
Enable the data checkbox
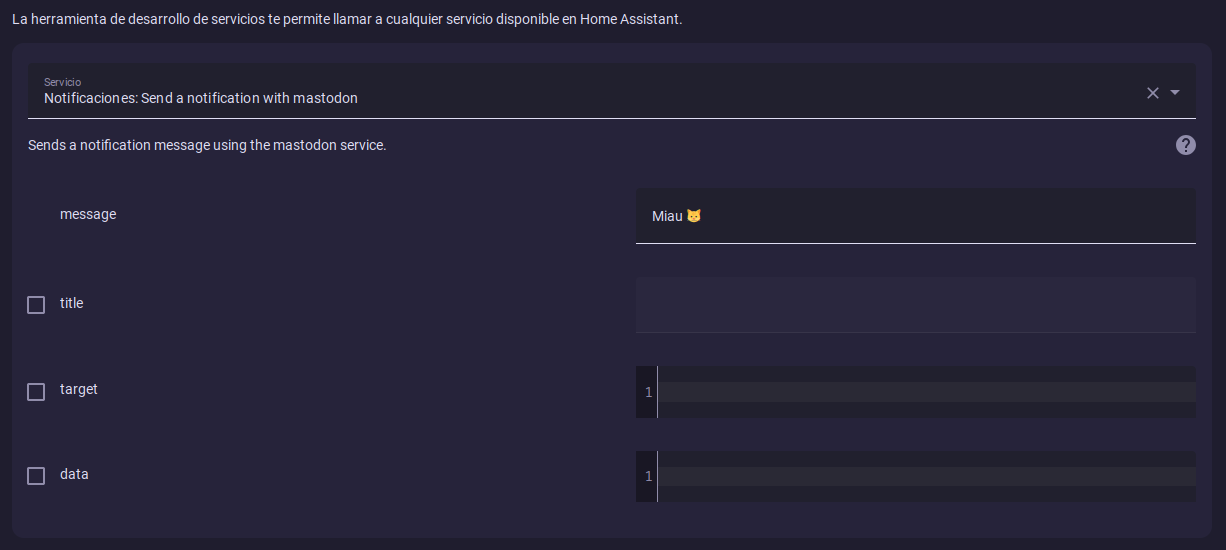tap(36, 476)
